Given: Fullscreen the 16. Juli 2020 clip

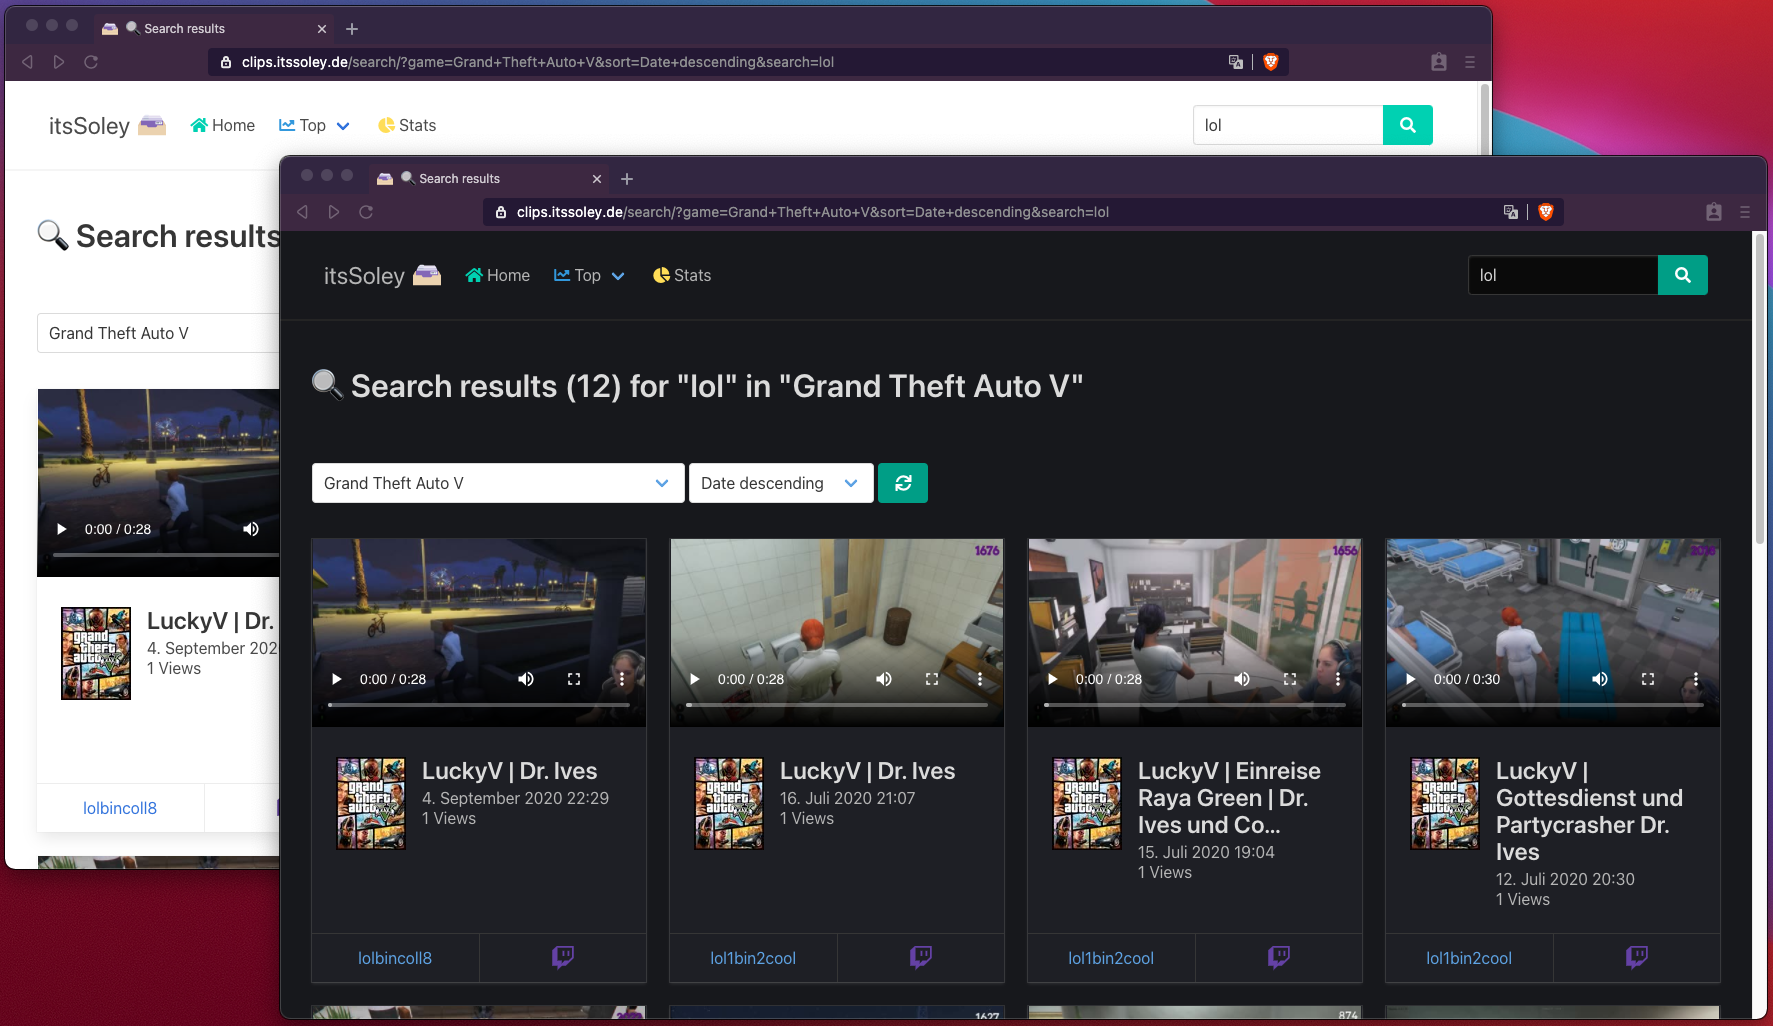Looking at the screenshot, I should pos(932,679).
